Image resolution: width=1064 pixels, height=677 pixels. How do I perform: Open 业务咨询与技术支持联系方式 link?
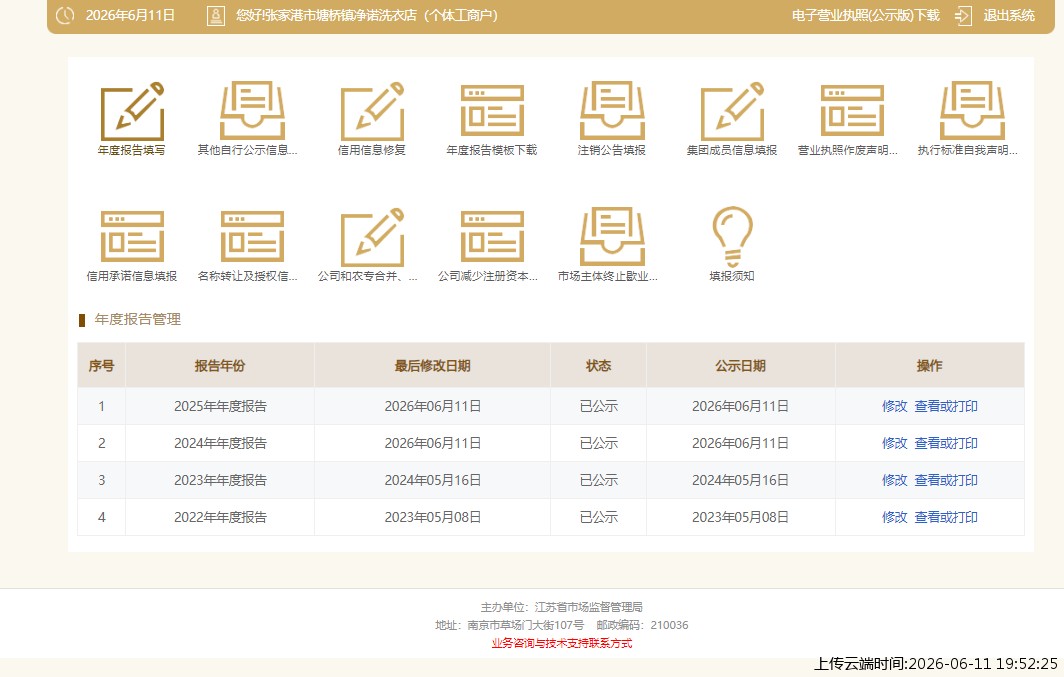point(561,643)
